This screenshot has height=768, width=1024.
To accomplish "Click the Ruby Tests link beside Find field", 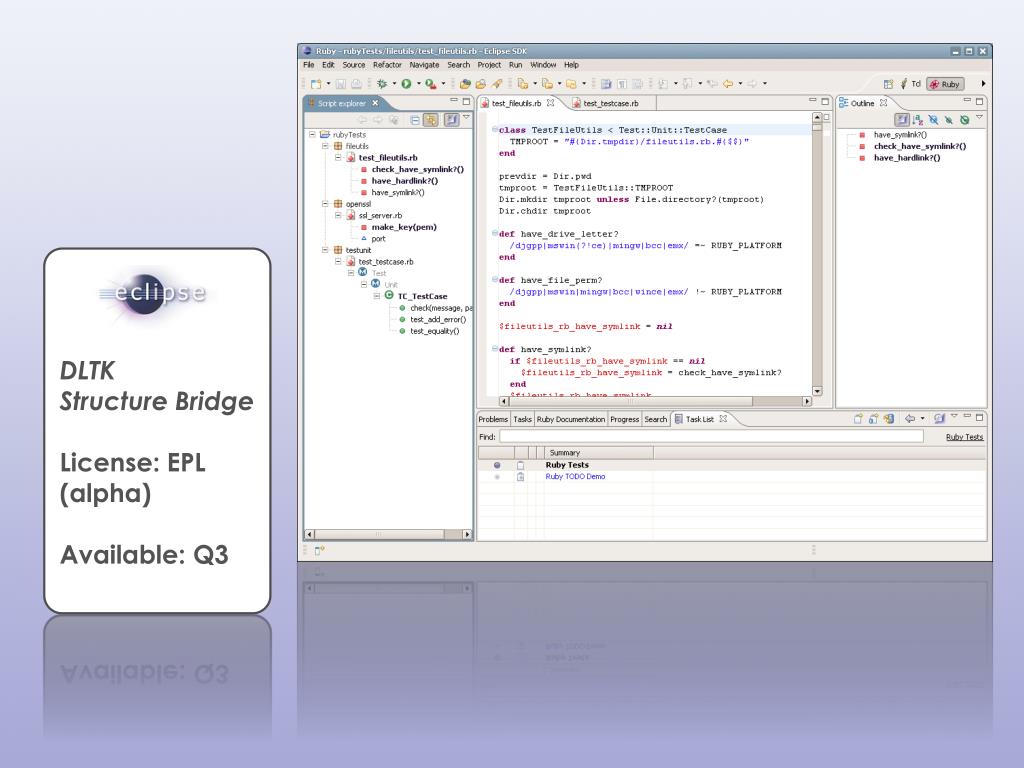I will pyautogui.click(x=965, y=437).
